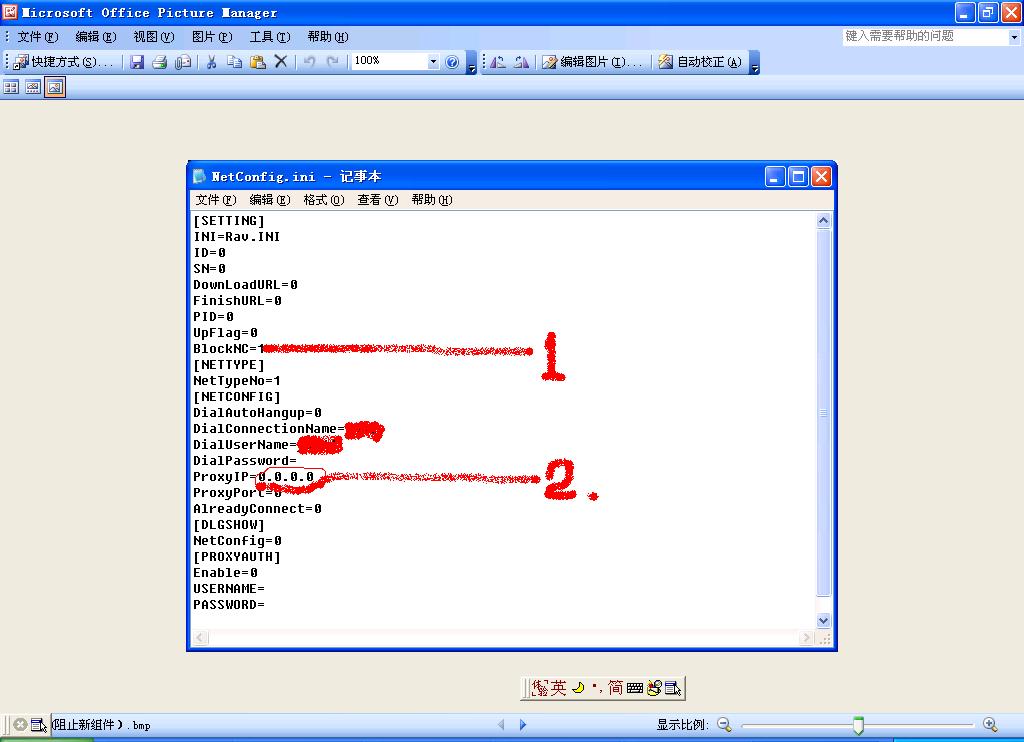Open the 快捷方式 shortcuts pane
The height and width of the screenshot is (742, 1024).
coord(63,62)
